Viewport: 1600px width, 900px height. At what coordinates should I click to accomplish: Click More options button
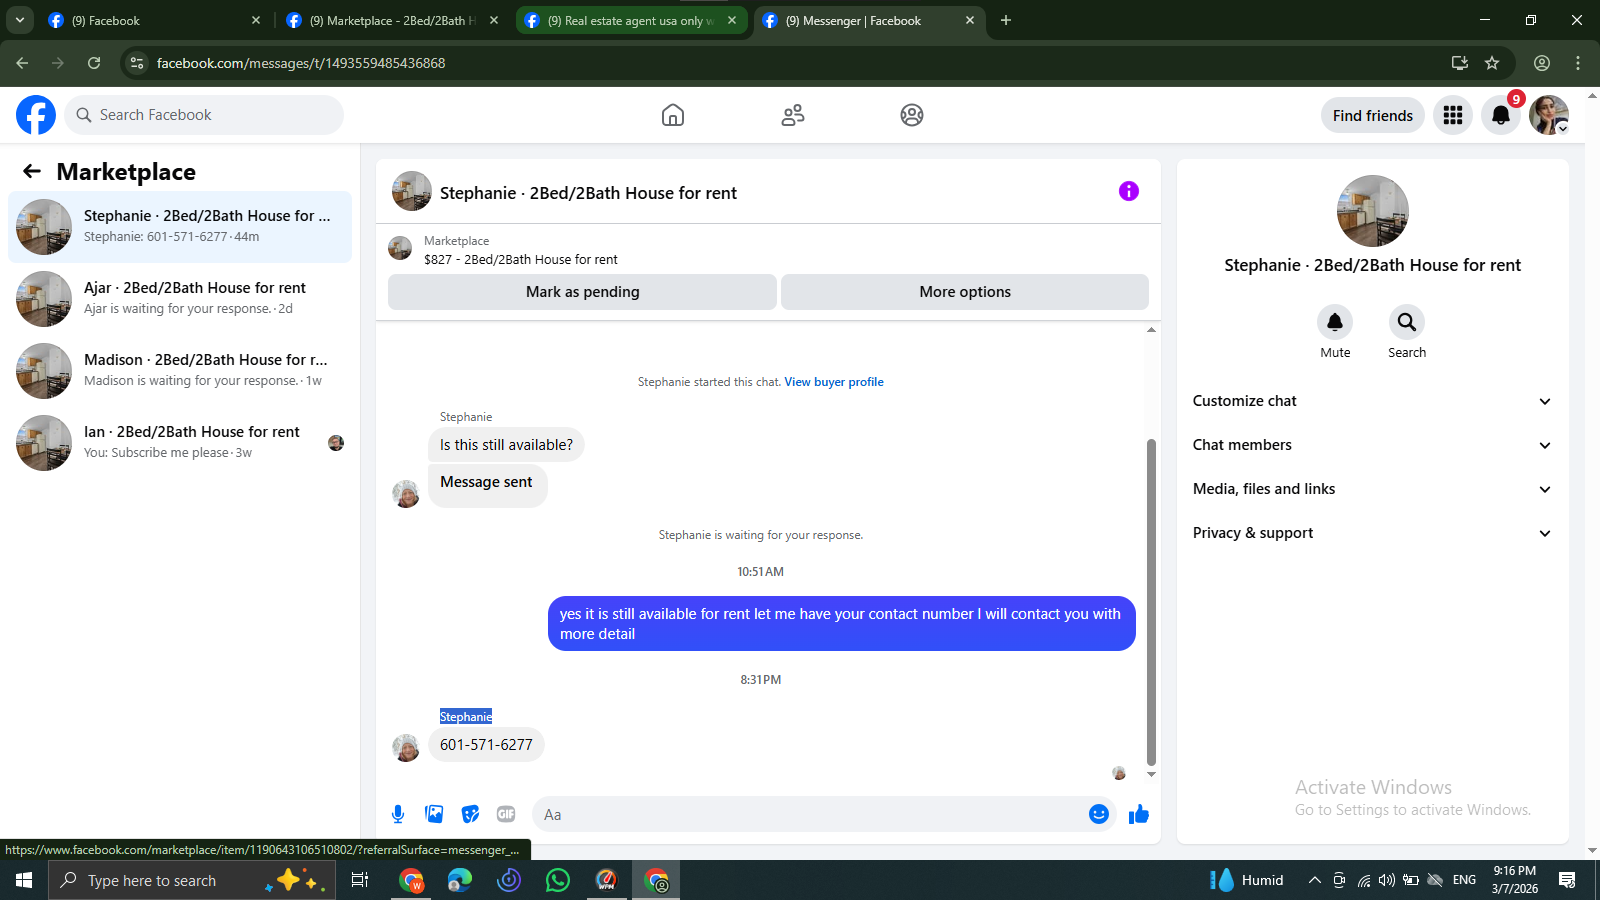[965, 292]
